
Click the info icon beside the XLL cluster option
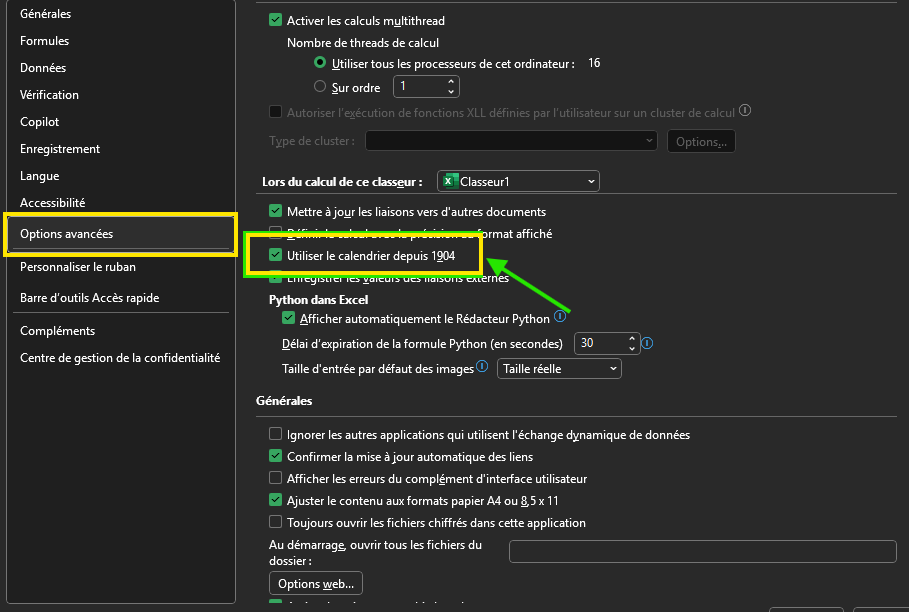pyautogui.click(x=745, y=112)
